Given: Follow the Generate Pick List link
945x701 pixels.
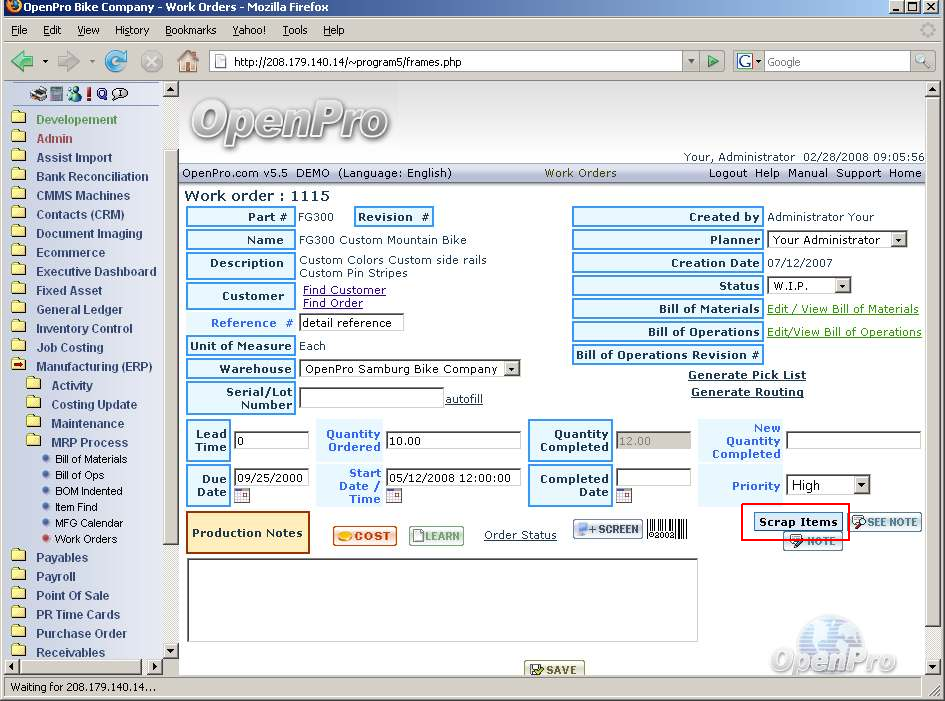Looking at the screenshot, I should coord(746,375).
